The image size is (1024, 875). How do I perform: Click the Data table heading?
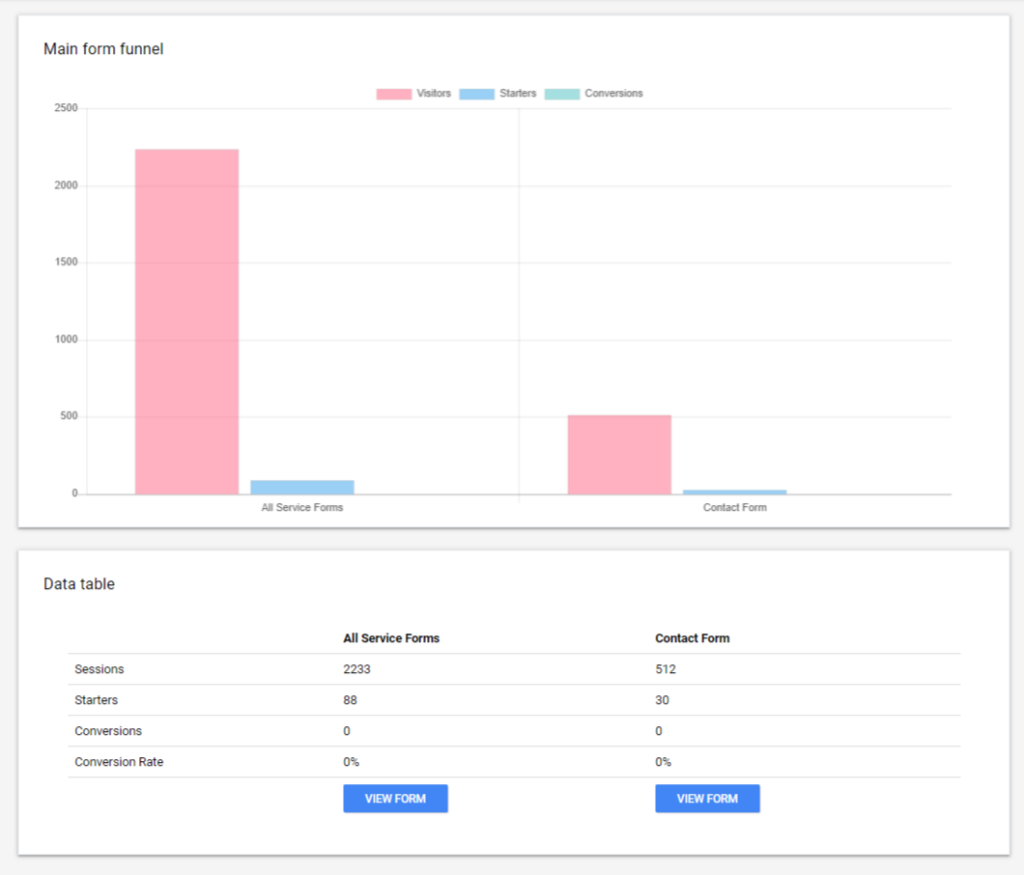pos(79,584)
